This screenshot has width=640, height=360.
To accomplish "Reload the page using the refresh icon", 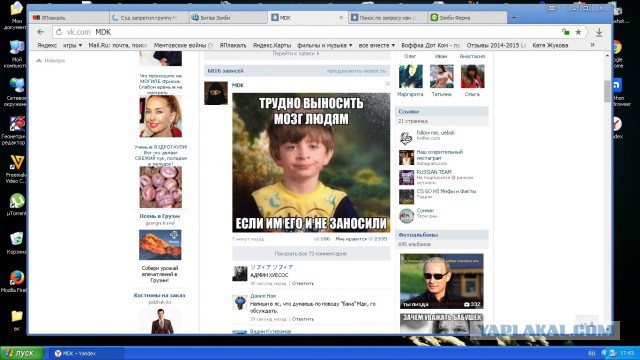I will [x=59, y=32].
